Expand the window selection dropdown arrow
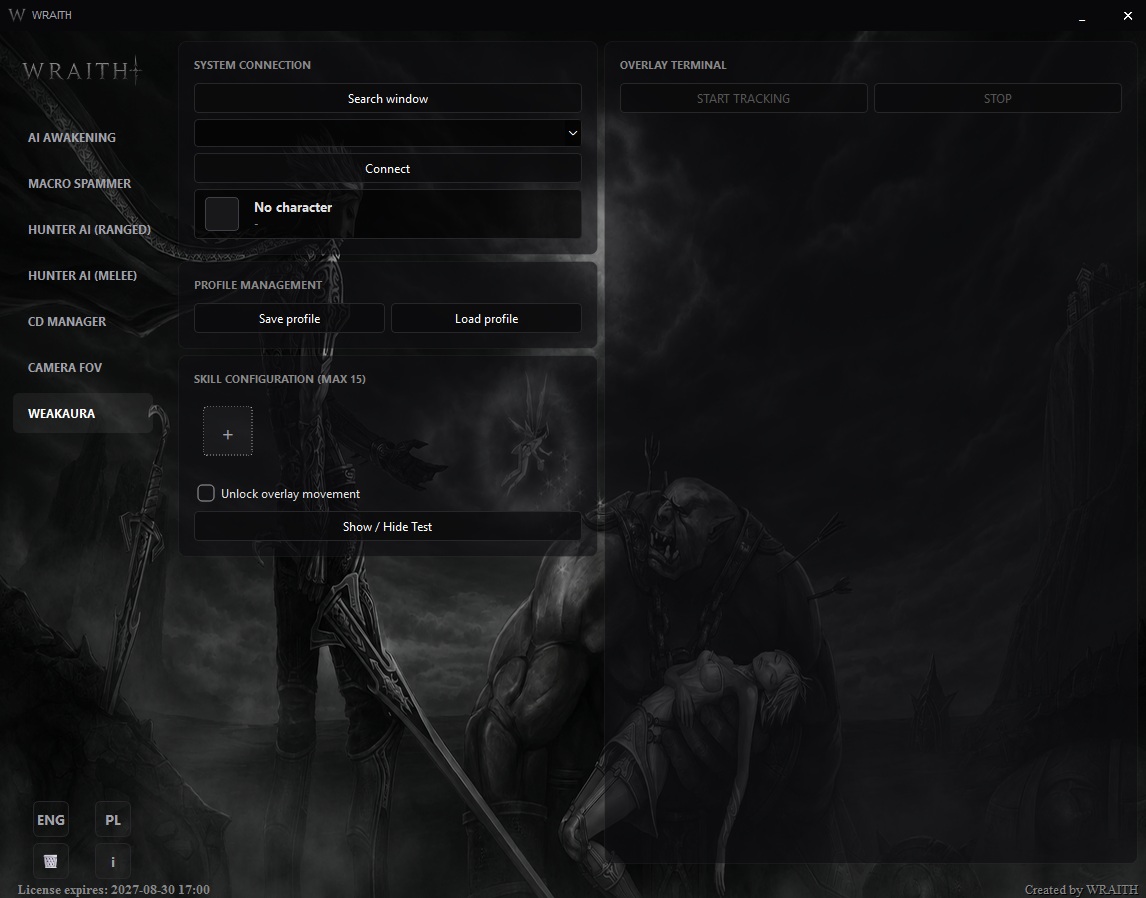The width and height of the screenshot is (1146, 898). pos(572,133)
